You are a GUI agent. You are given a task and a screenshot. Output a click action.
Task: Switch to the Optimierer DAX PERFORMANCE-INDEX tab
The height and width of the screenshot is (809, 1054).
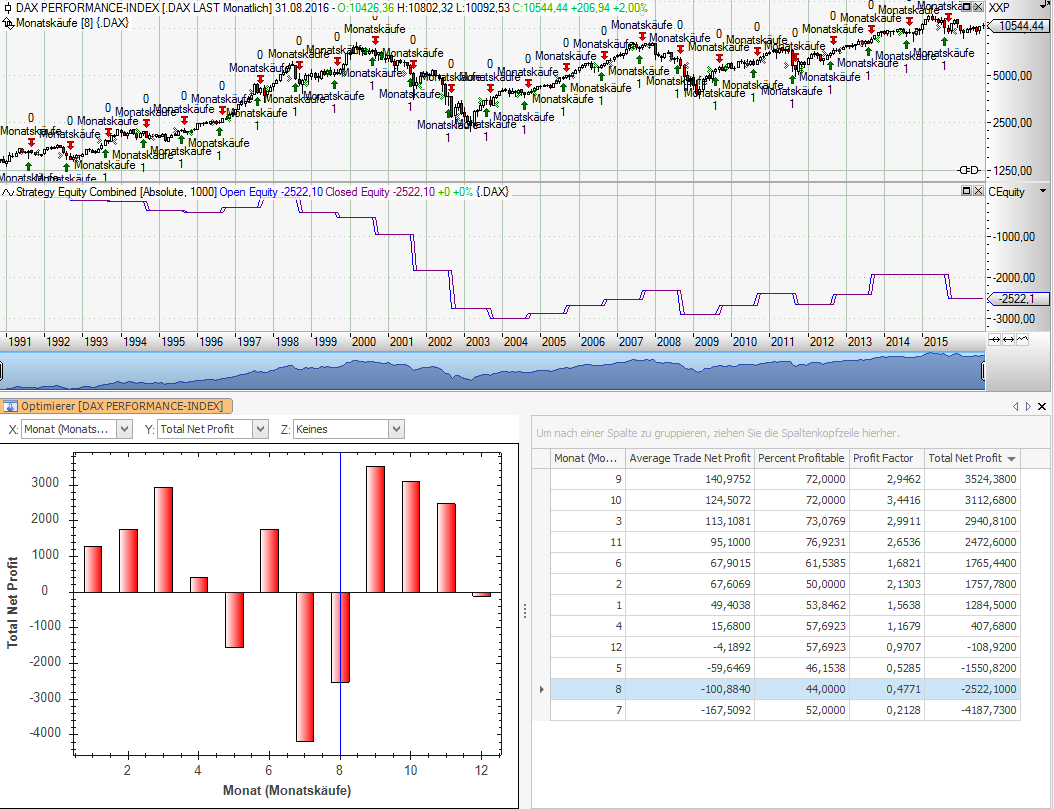point(117,406)
